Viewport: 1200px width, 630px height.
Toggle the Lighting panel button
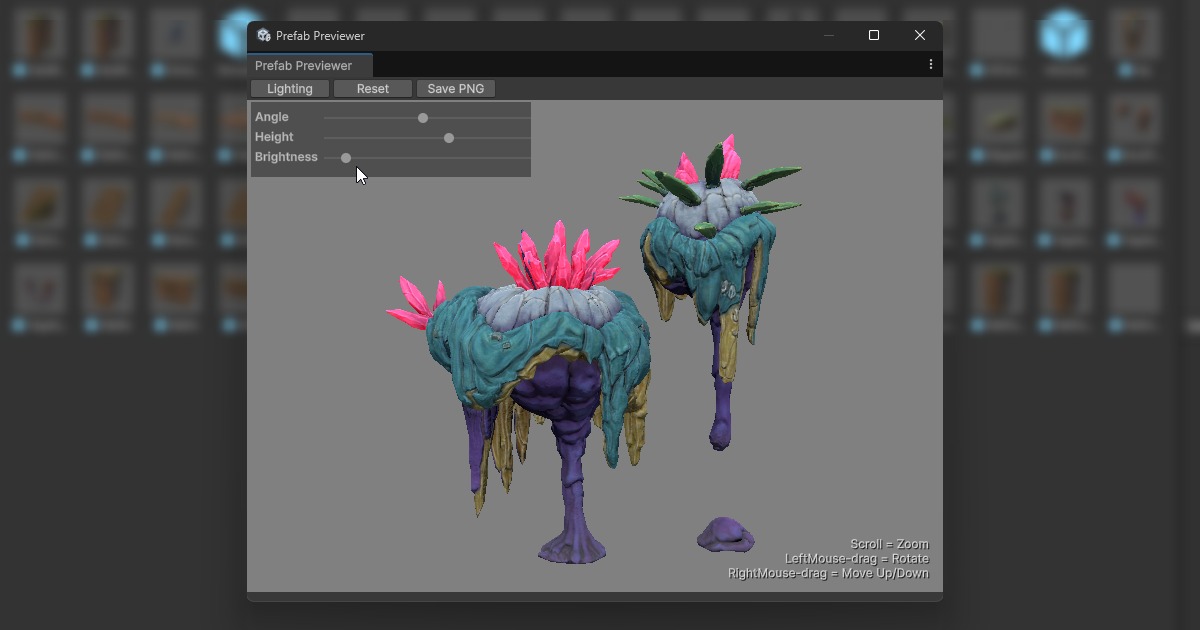(x=289, y=88)
